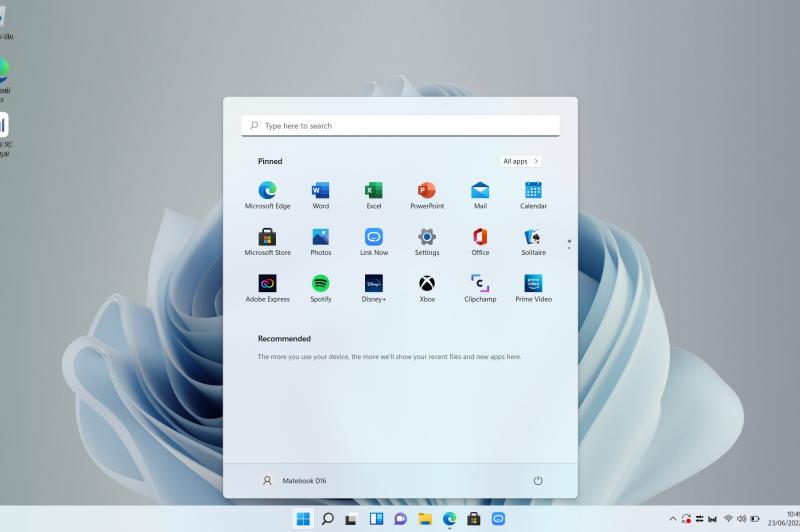The image size is (800, 532).
Task: Open the pinned Disney+ app
Action: 373,289
